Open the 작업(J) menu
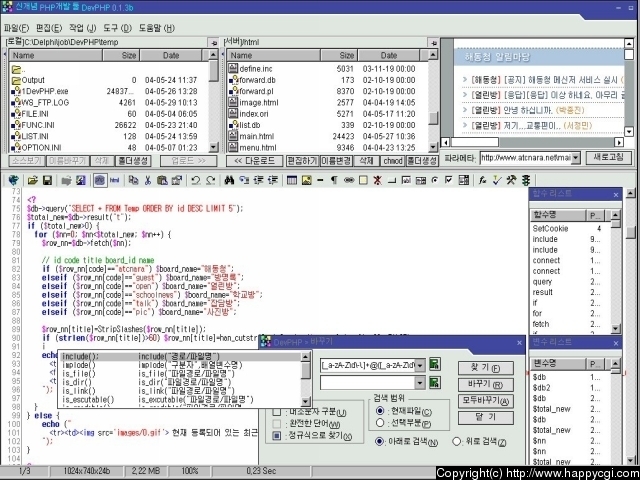Viewport: 640px width, 480px height. coord(82,28)
